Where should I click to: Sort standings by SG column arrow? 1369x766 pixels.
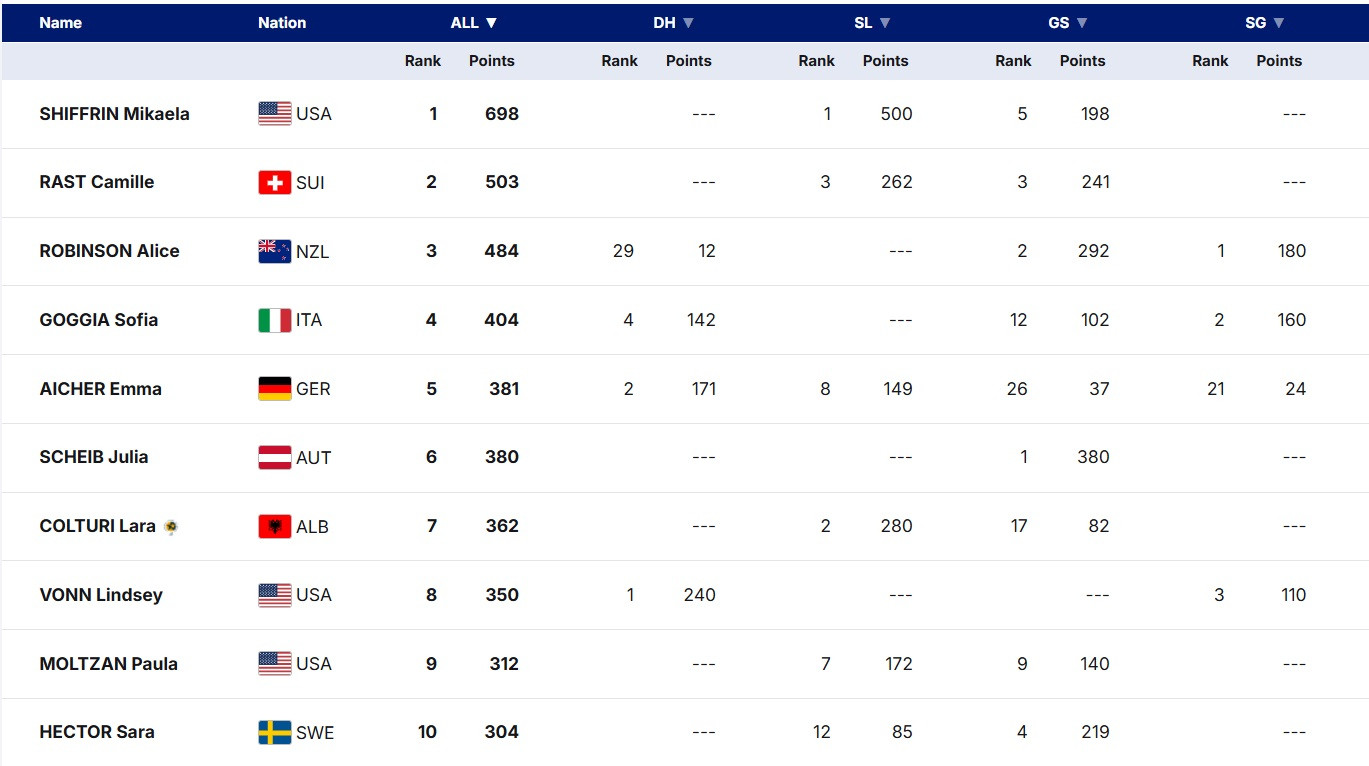(1279, 23)
